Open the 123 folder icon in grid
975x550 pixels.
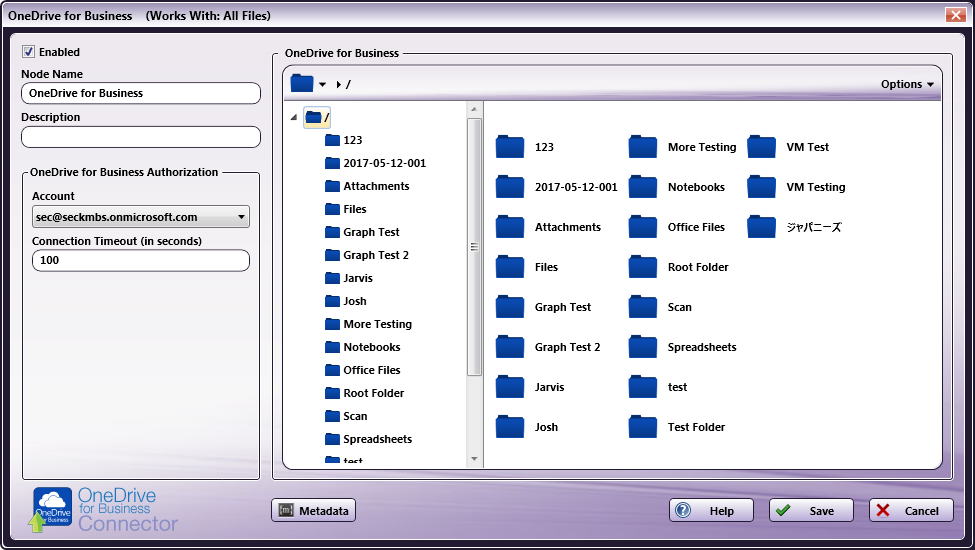(x=510, y=147)
